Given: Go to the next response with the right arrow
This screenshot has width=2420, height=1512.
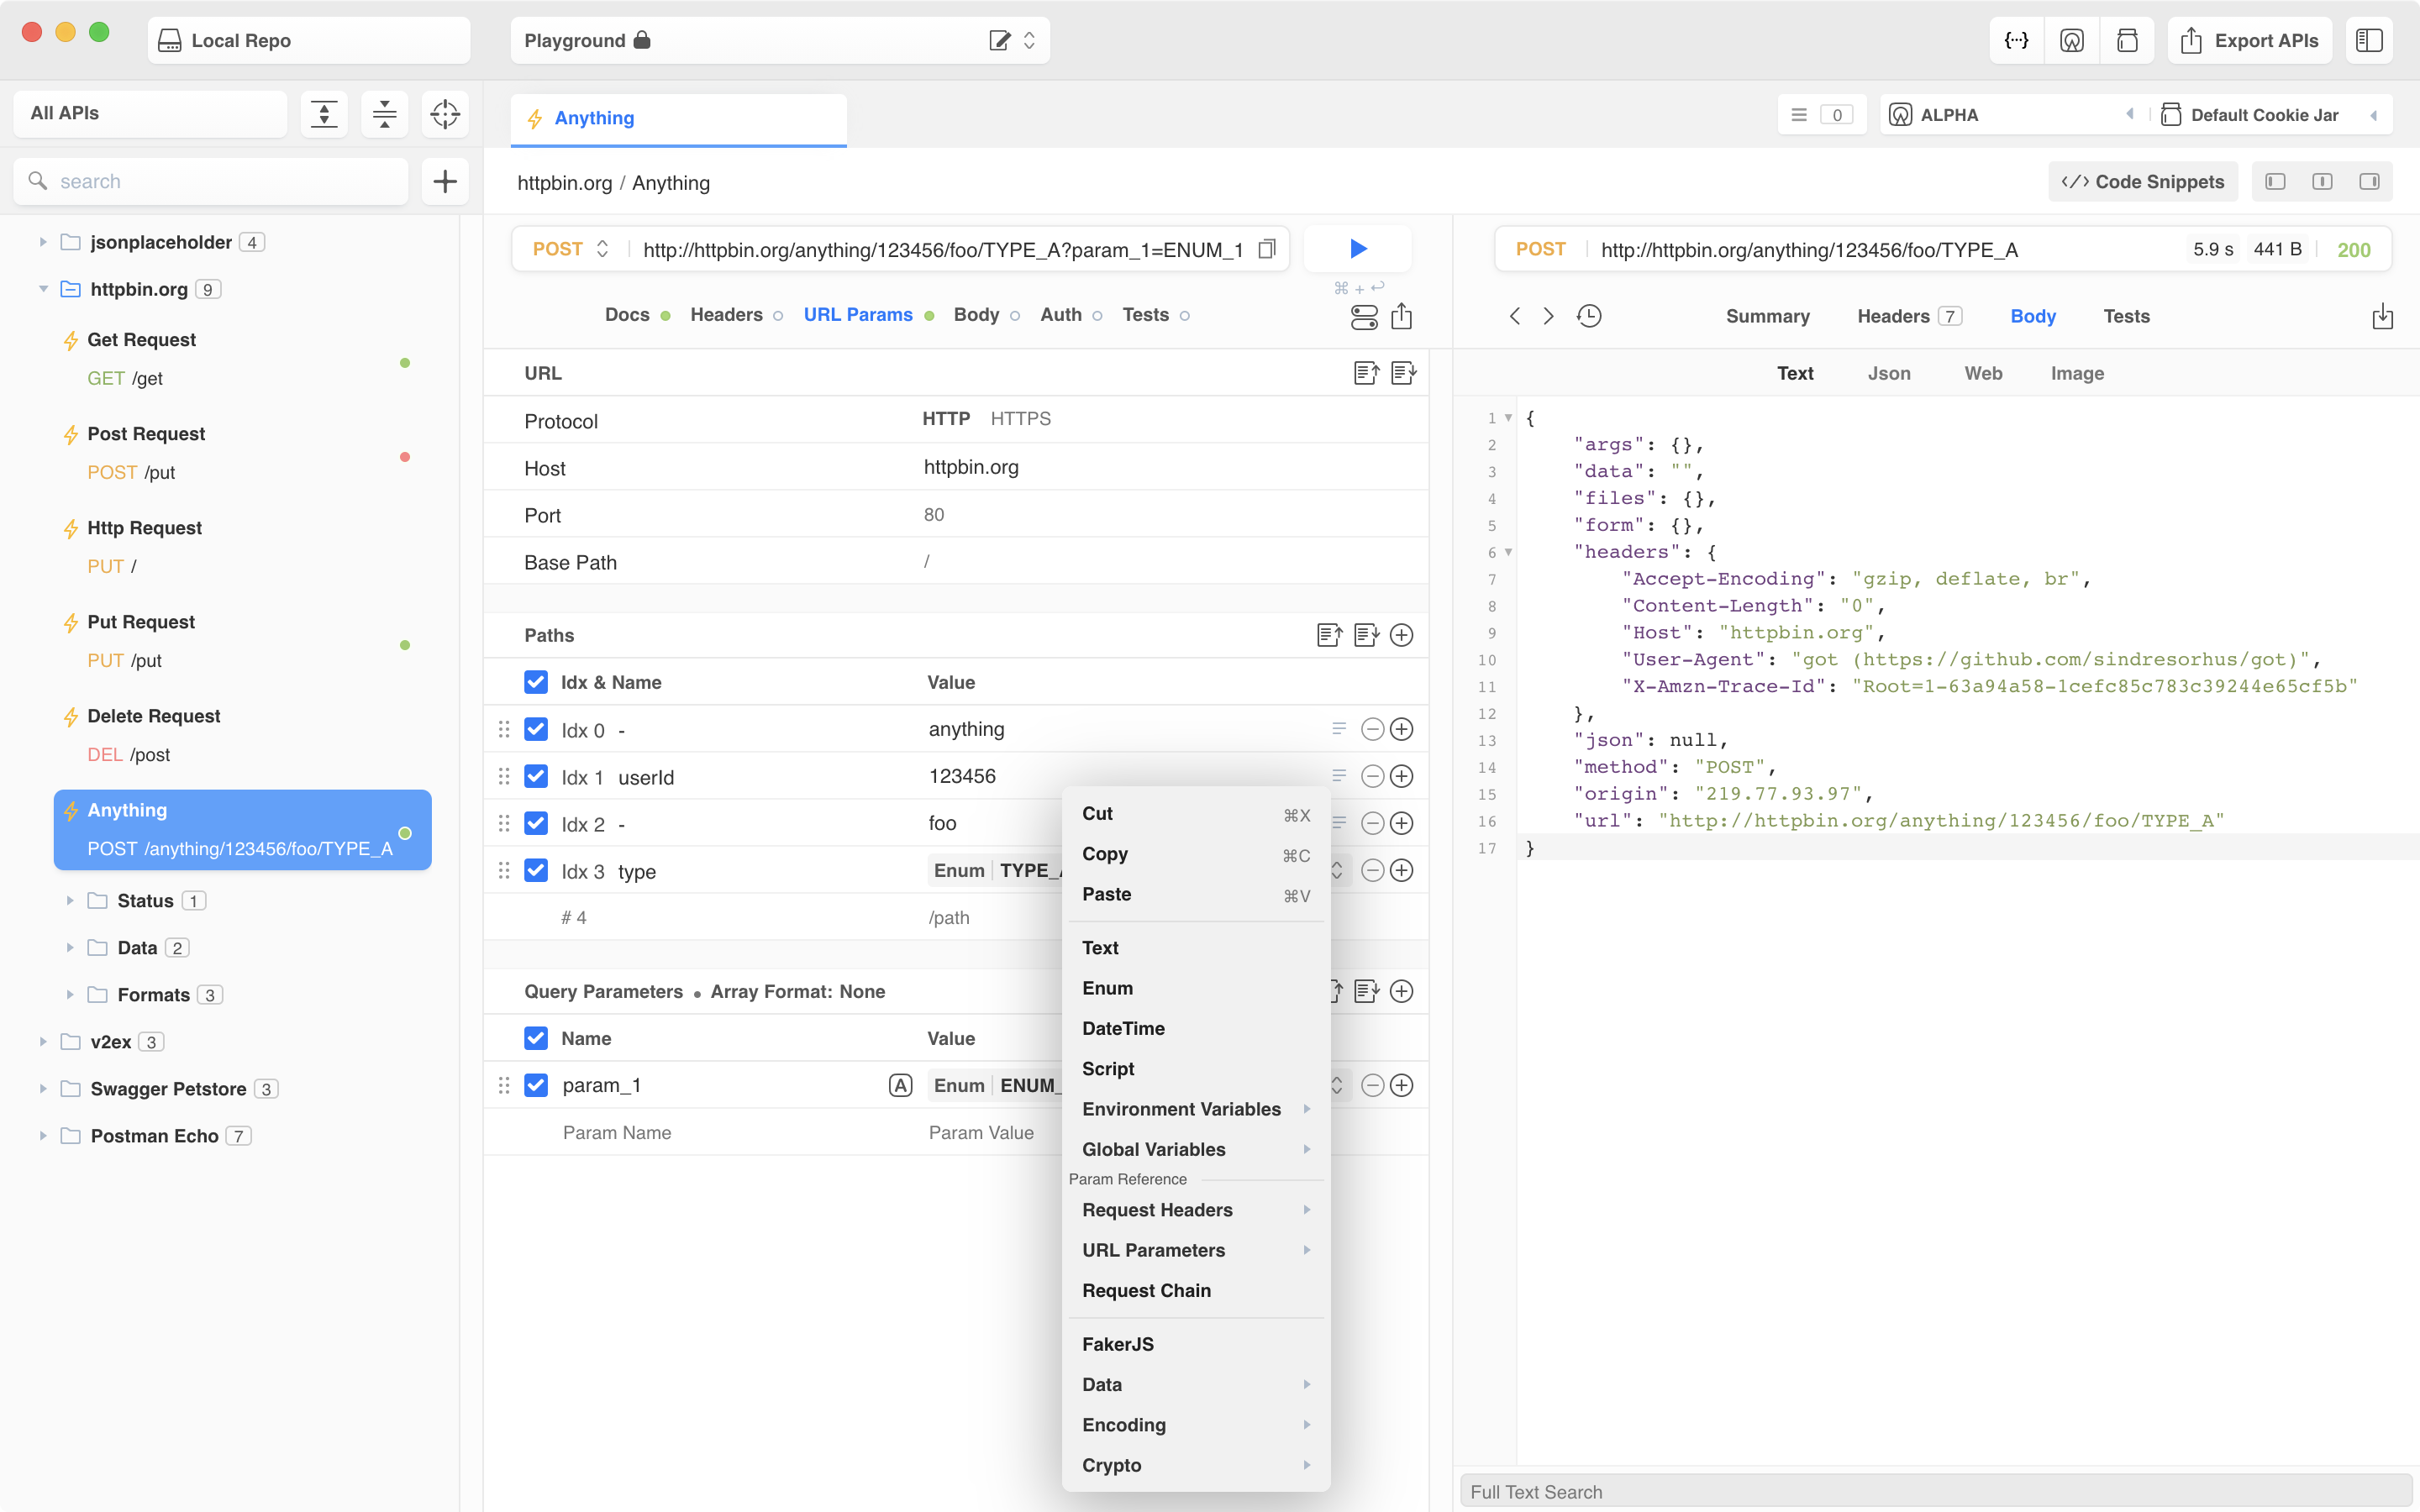Looking at the screenshot, I should [x=1549, y=316].
